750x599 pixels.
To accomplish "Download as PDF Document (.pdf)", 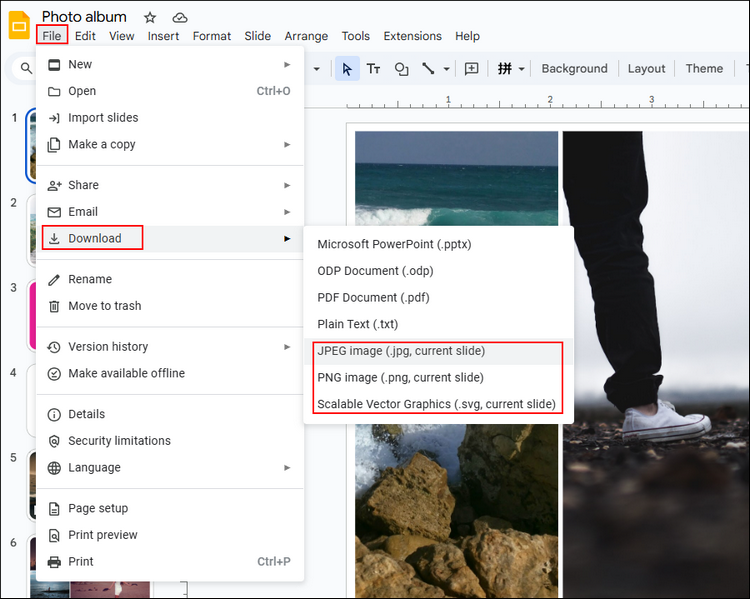I will 439,298.
